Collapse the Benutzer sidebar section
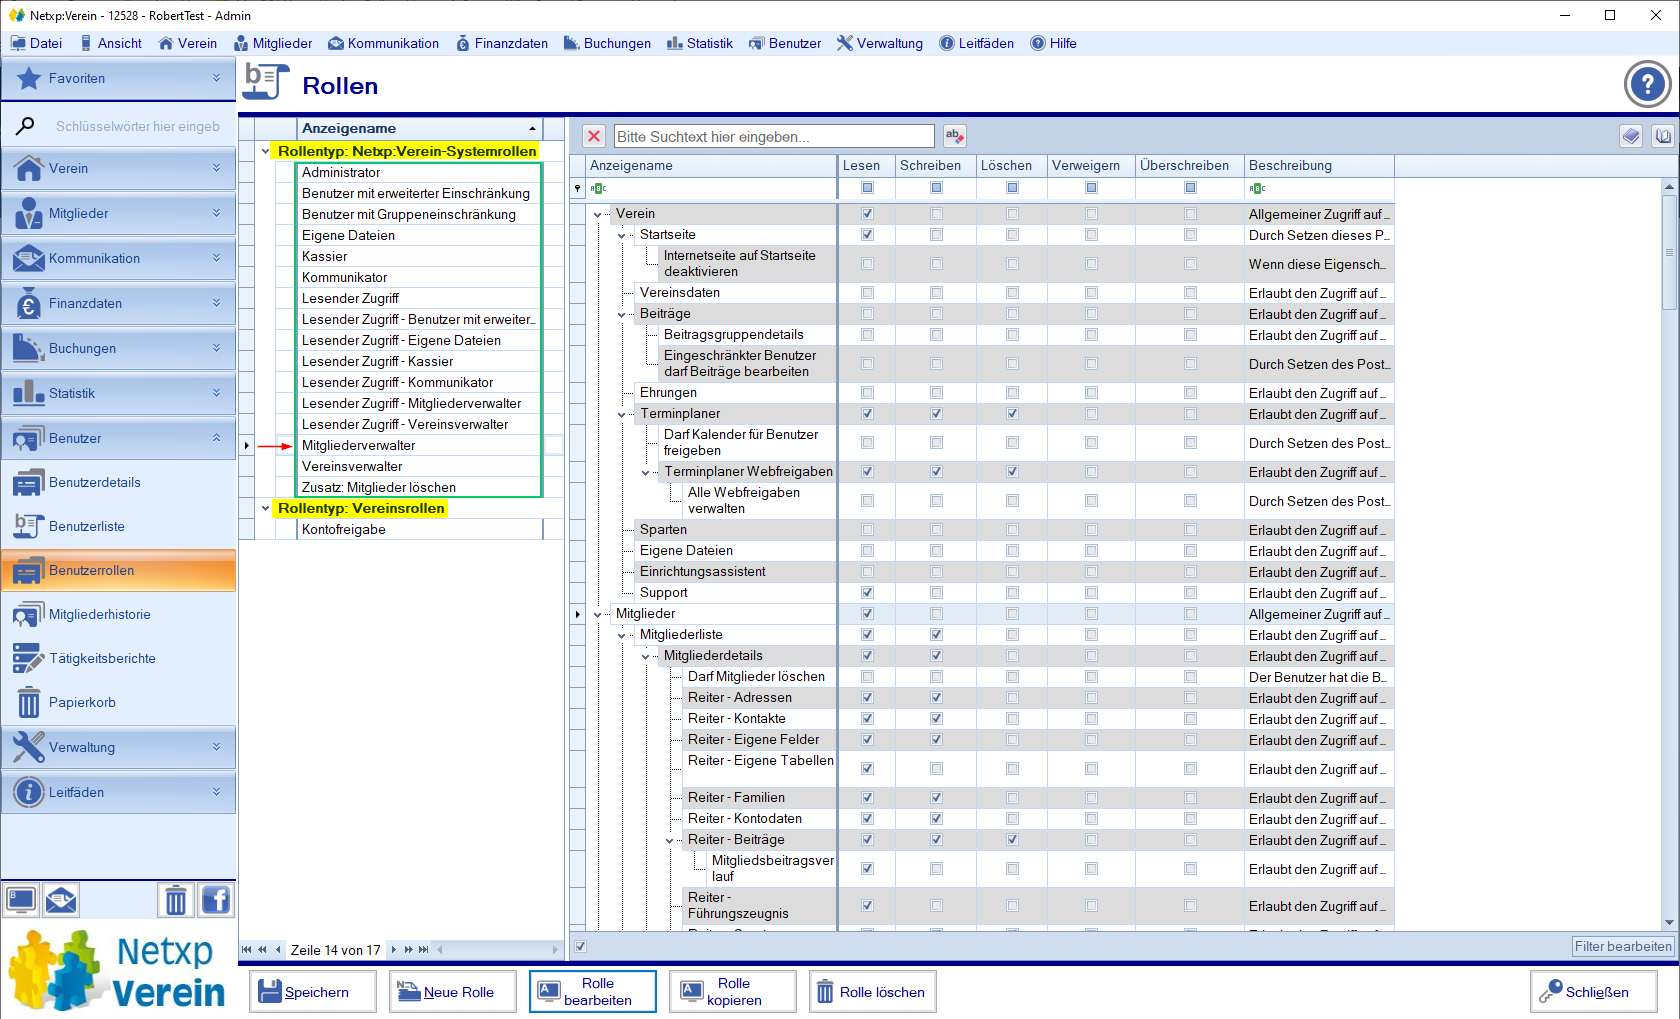Image resolution: width=1680 pixels, height=1019 pixels. coord(118,438)
